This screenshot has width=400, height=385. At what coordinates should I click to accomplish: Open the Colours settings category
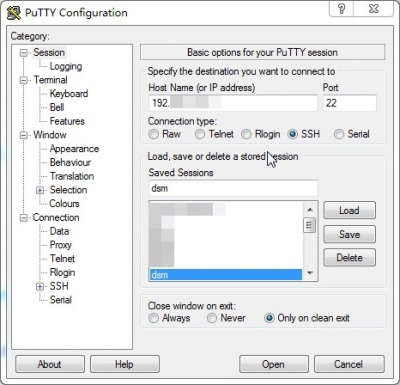point(64,204)
